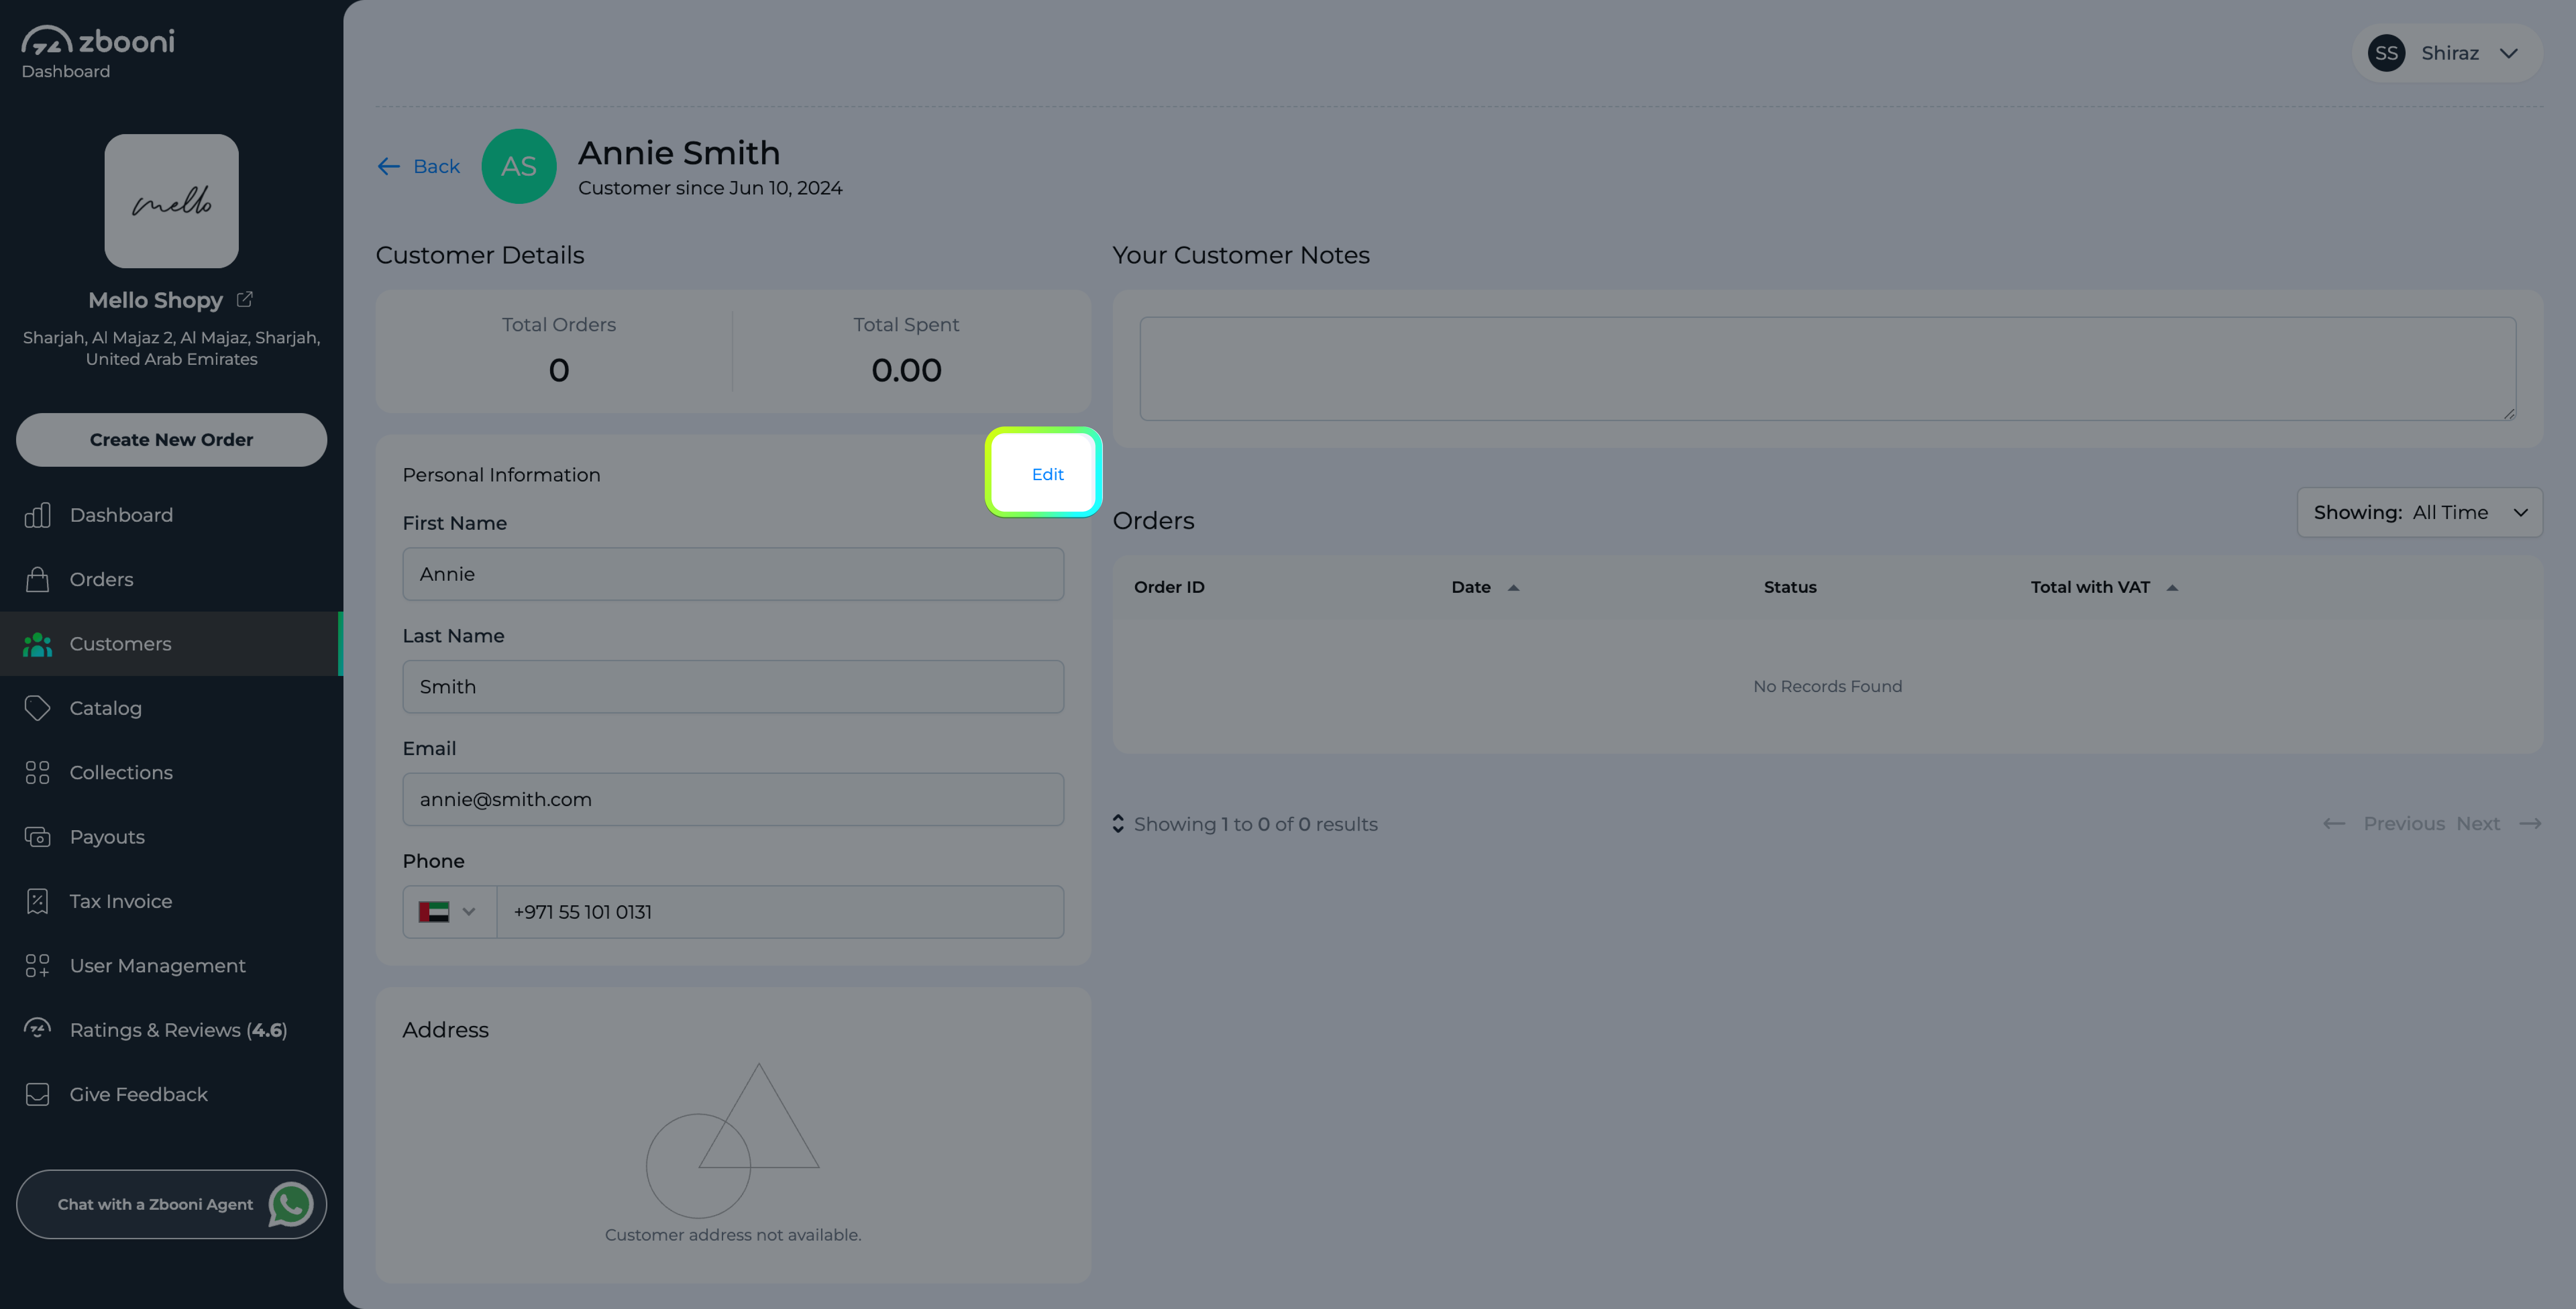
Task: Click the AS customer avatar
Action: coord(518,166)
